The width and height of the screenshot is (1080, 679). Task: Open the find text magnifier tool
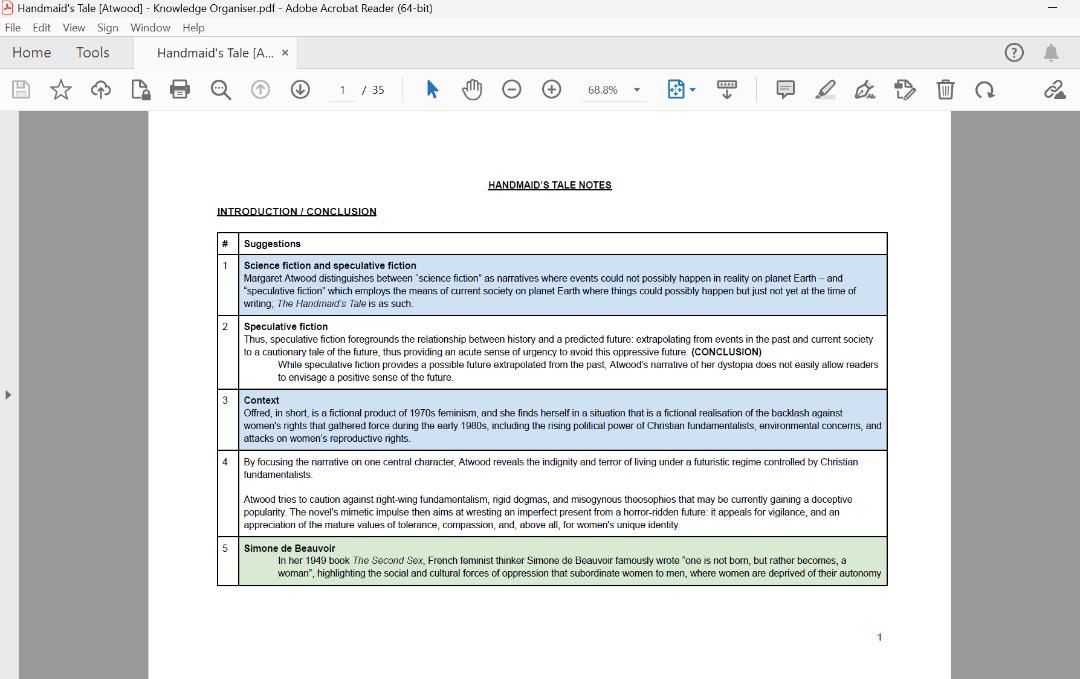point(221,90)
